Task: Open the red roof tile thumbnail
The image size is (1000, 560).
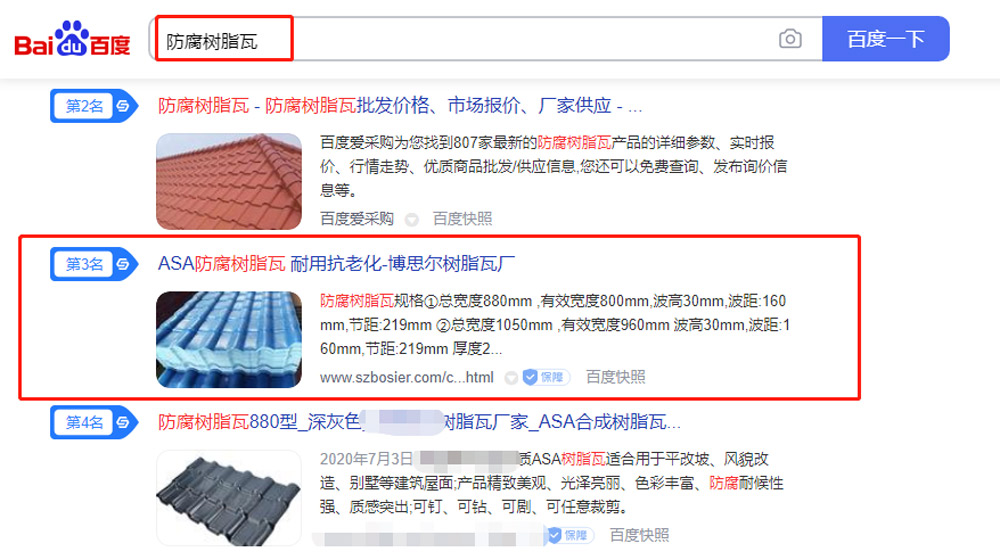Action: (229, 181)
